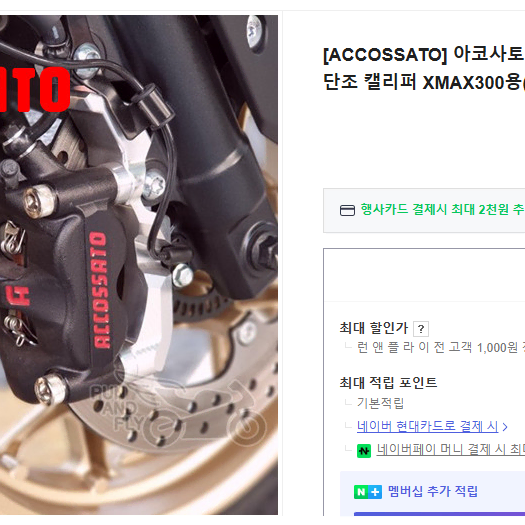Open the 네이버 현대카드로 결제 시 link
525x525 pixels.
[x=427, y=426]
